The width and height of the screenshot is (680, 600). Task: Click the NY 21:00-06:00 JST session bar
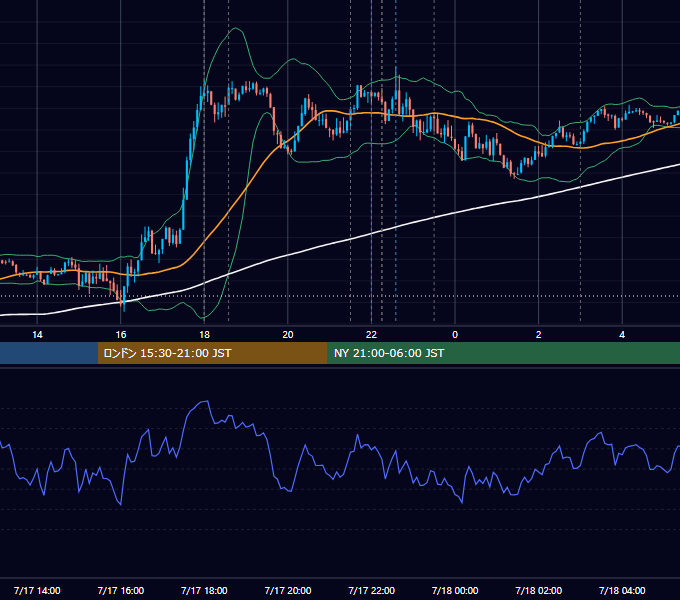(503, 353)
